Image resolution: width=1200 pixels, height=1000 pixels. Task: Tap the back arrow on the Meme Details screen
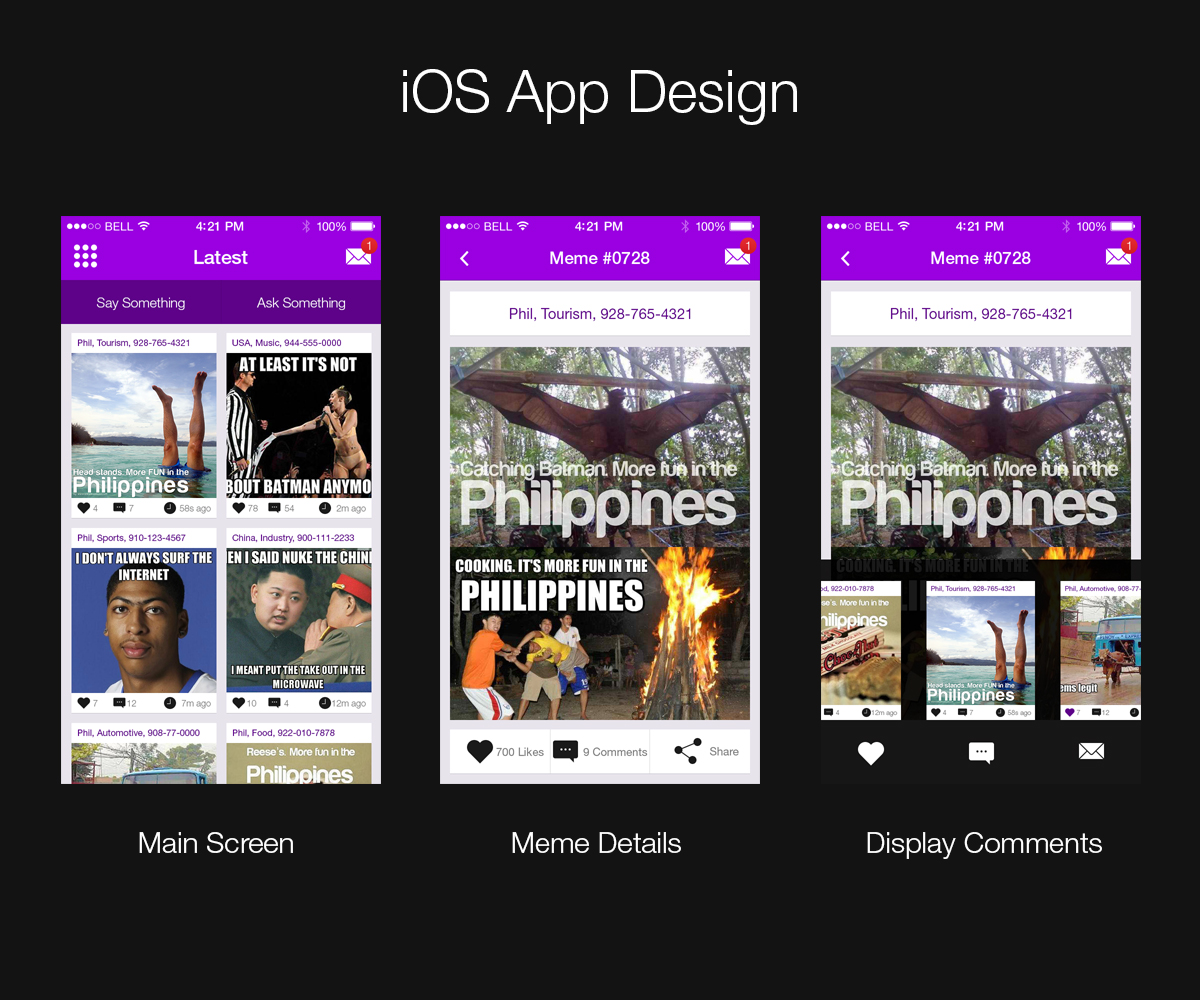click(464, 258)
